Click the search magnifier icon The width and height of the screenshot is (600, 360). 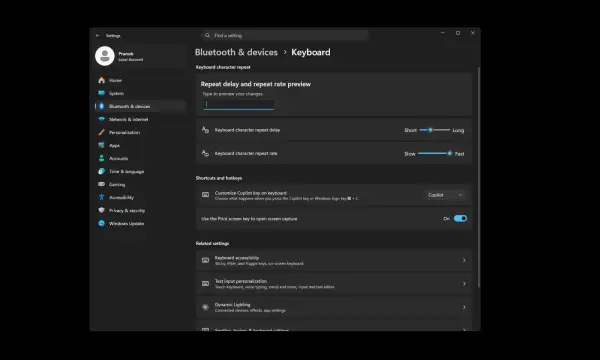[207, 36]
